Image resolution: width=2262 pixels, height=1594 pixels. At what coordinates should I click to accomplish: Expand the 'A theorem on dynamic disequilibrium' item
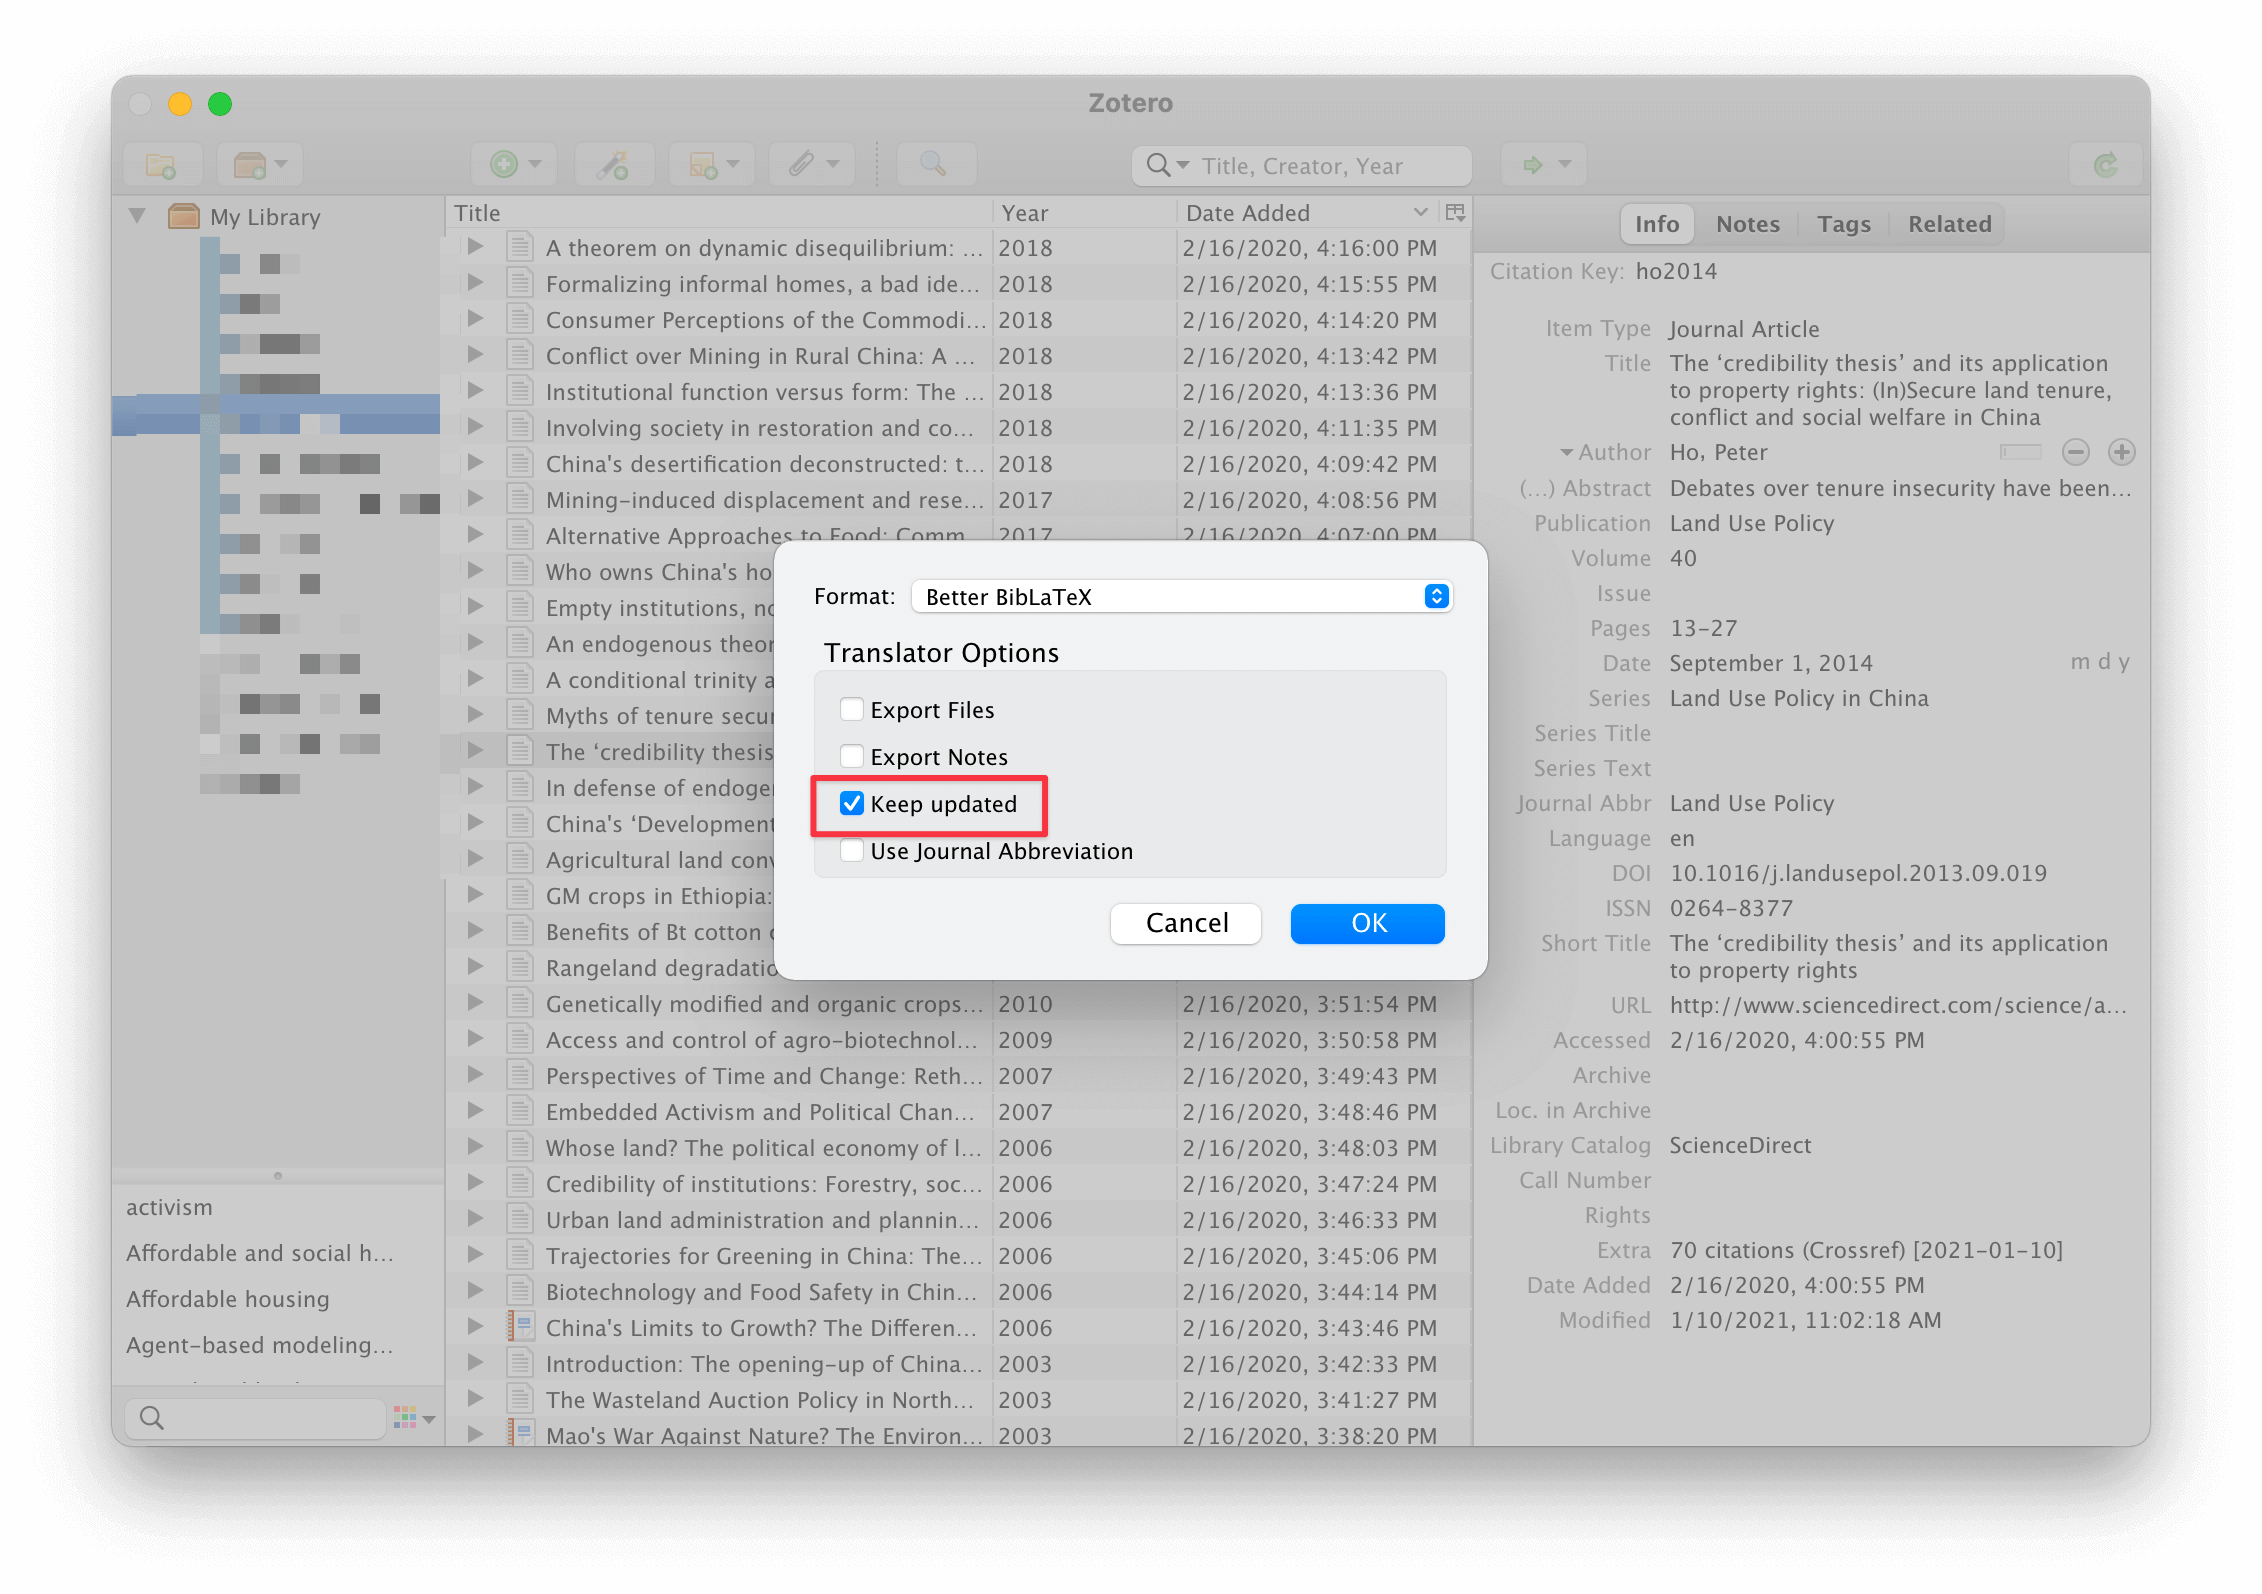click(x=476, y=247)
